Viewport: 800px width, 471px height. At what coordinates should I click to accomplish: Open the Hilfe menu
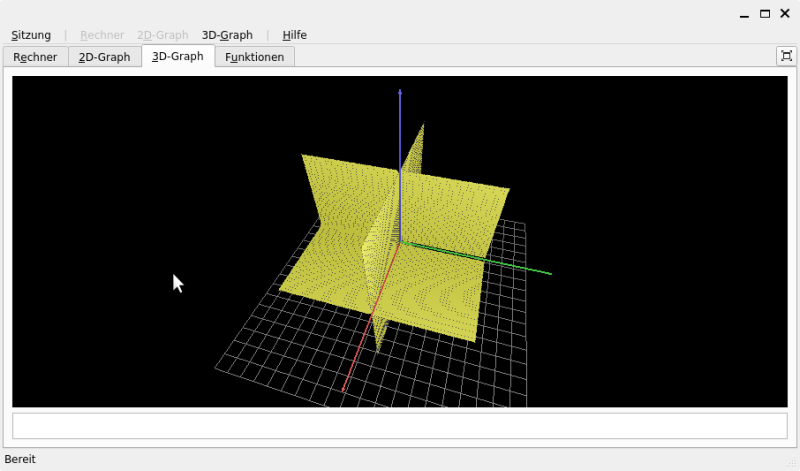pos(294,35)
